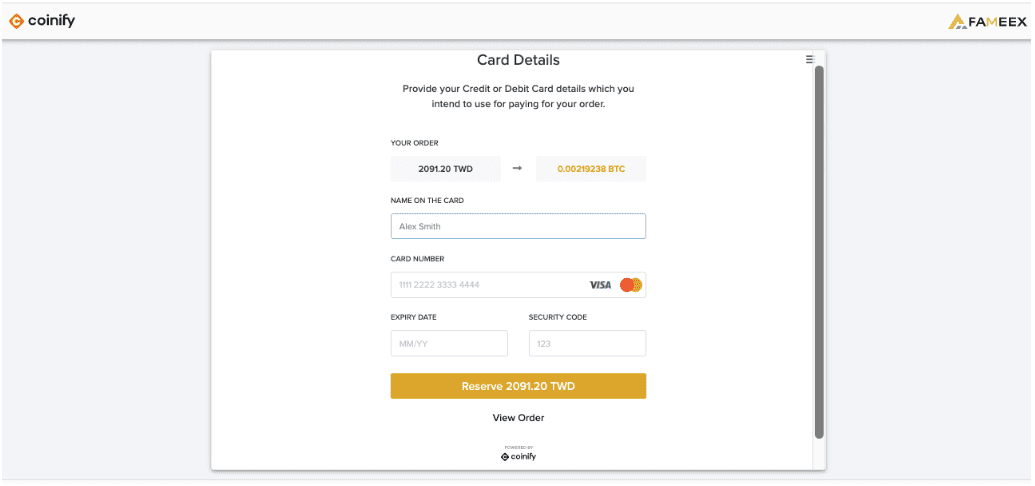
Task: Select the Security Code input field
Action: click(587, 343)
